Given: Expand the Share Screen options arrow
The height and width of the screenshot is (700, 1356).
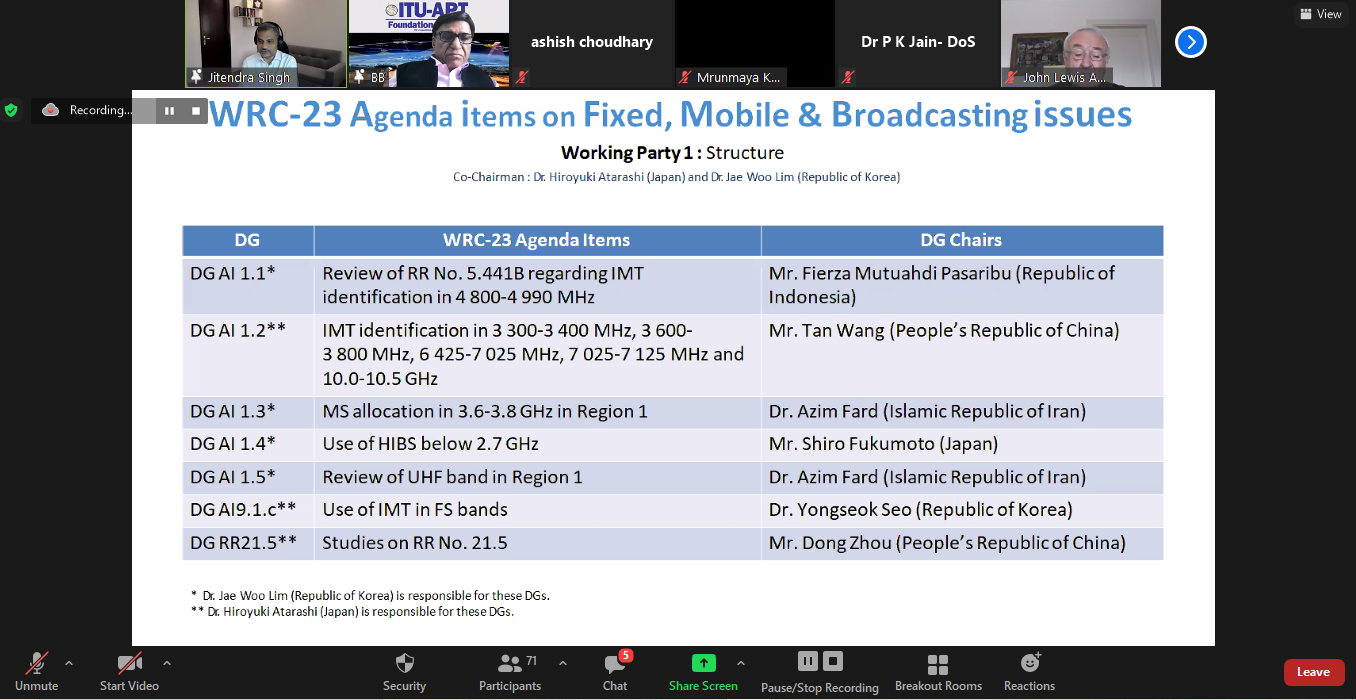Looking at the screenshot, I should [x=740, y=662].
